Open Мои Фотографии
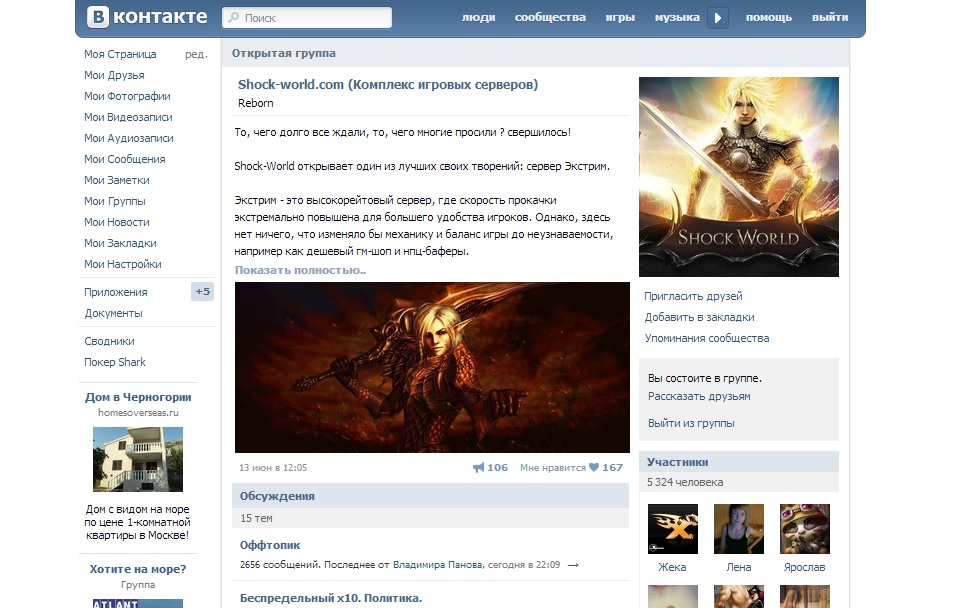Viewport: 967px width, 608px height. click(127, 96)
